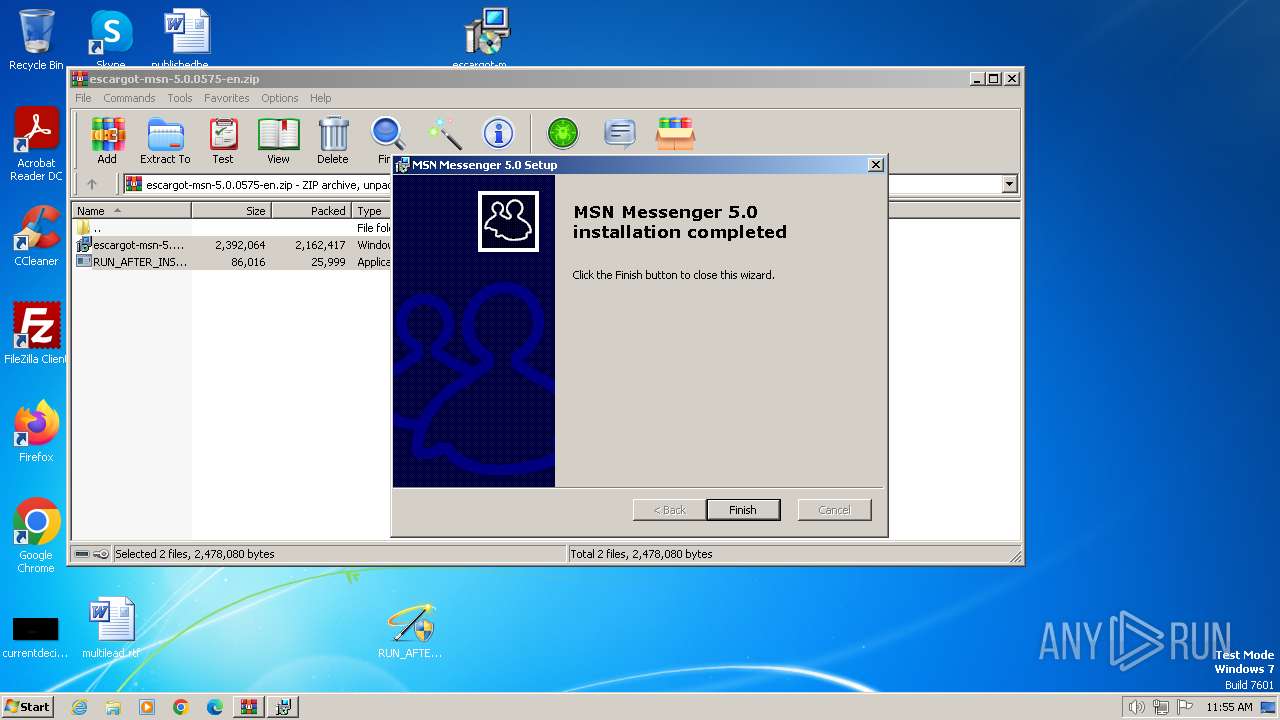Open Internet Explorer from taskbar

click(x=79, y=707)
